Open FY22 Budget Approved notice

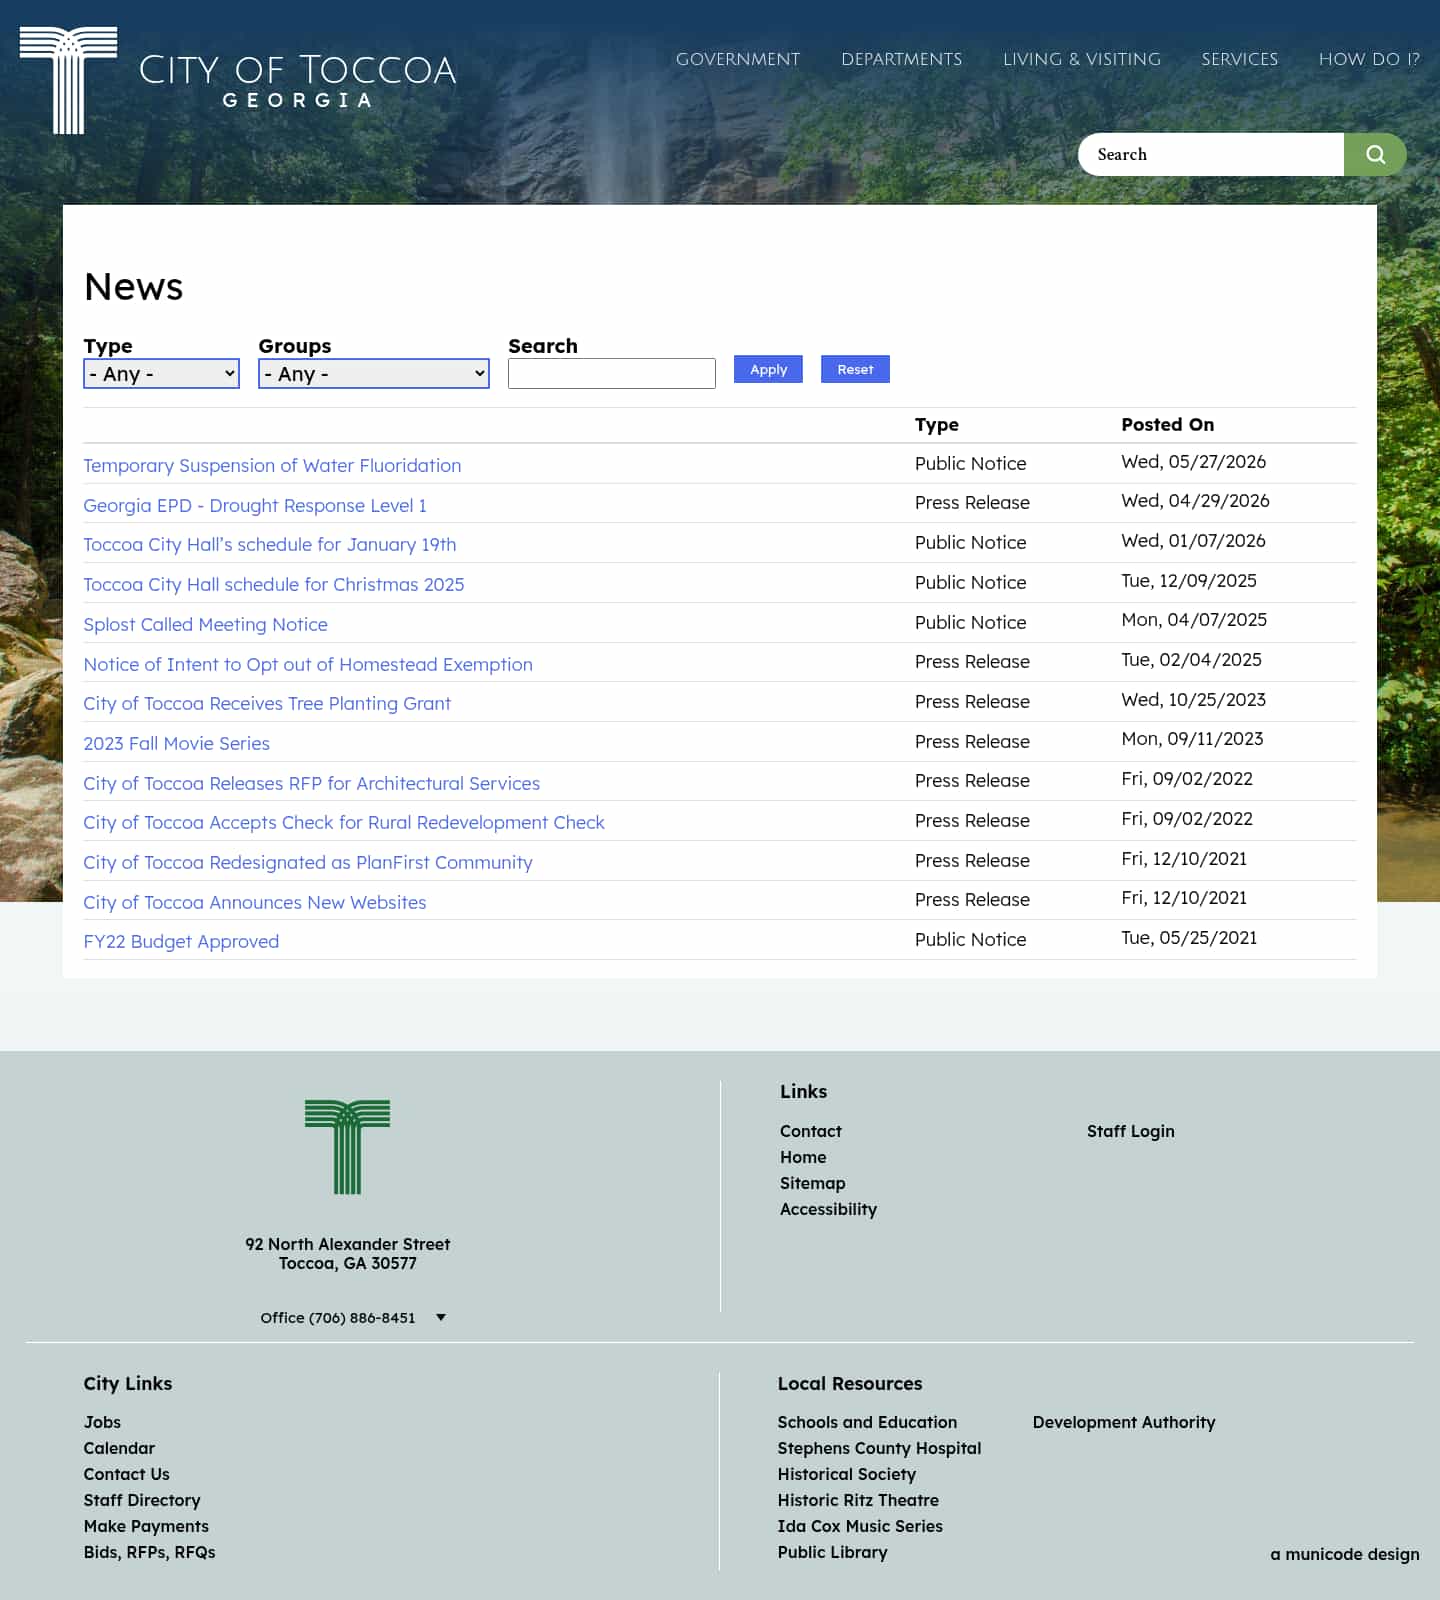(181, 941)
